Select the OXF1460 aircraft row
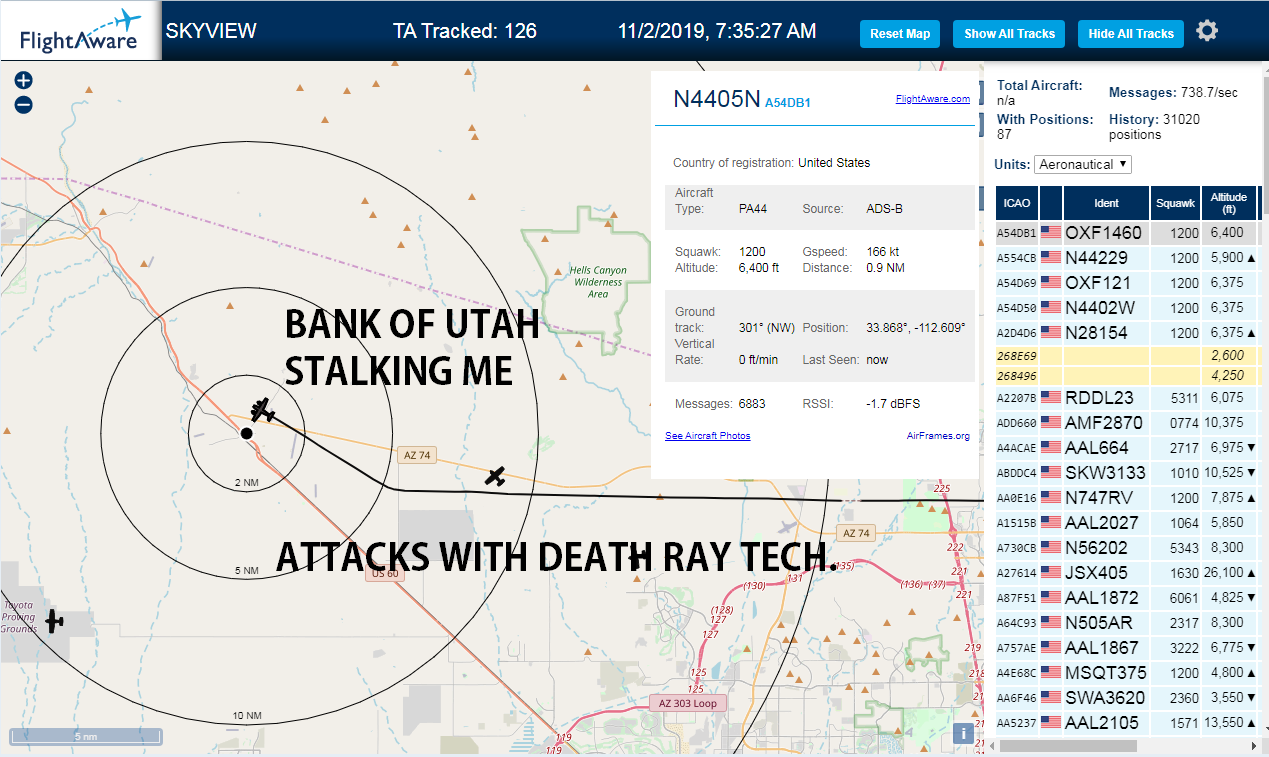1269x757 pixels. [1127, 233]
